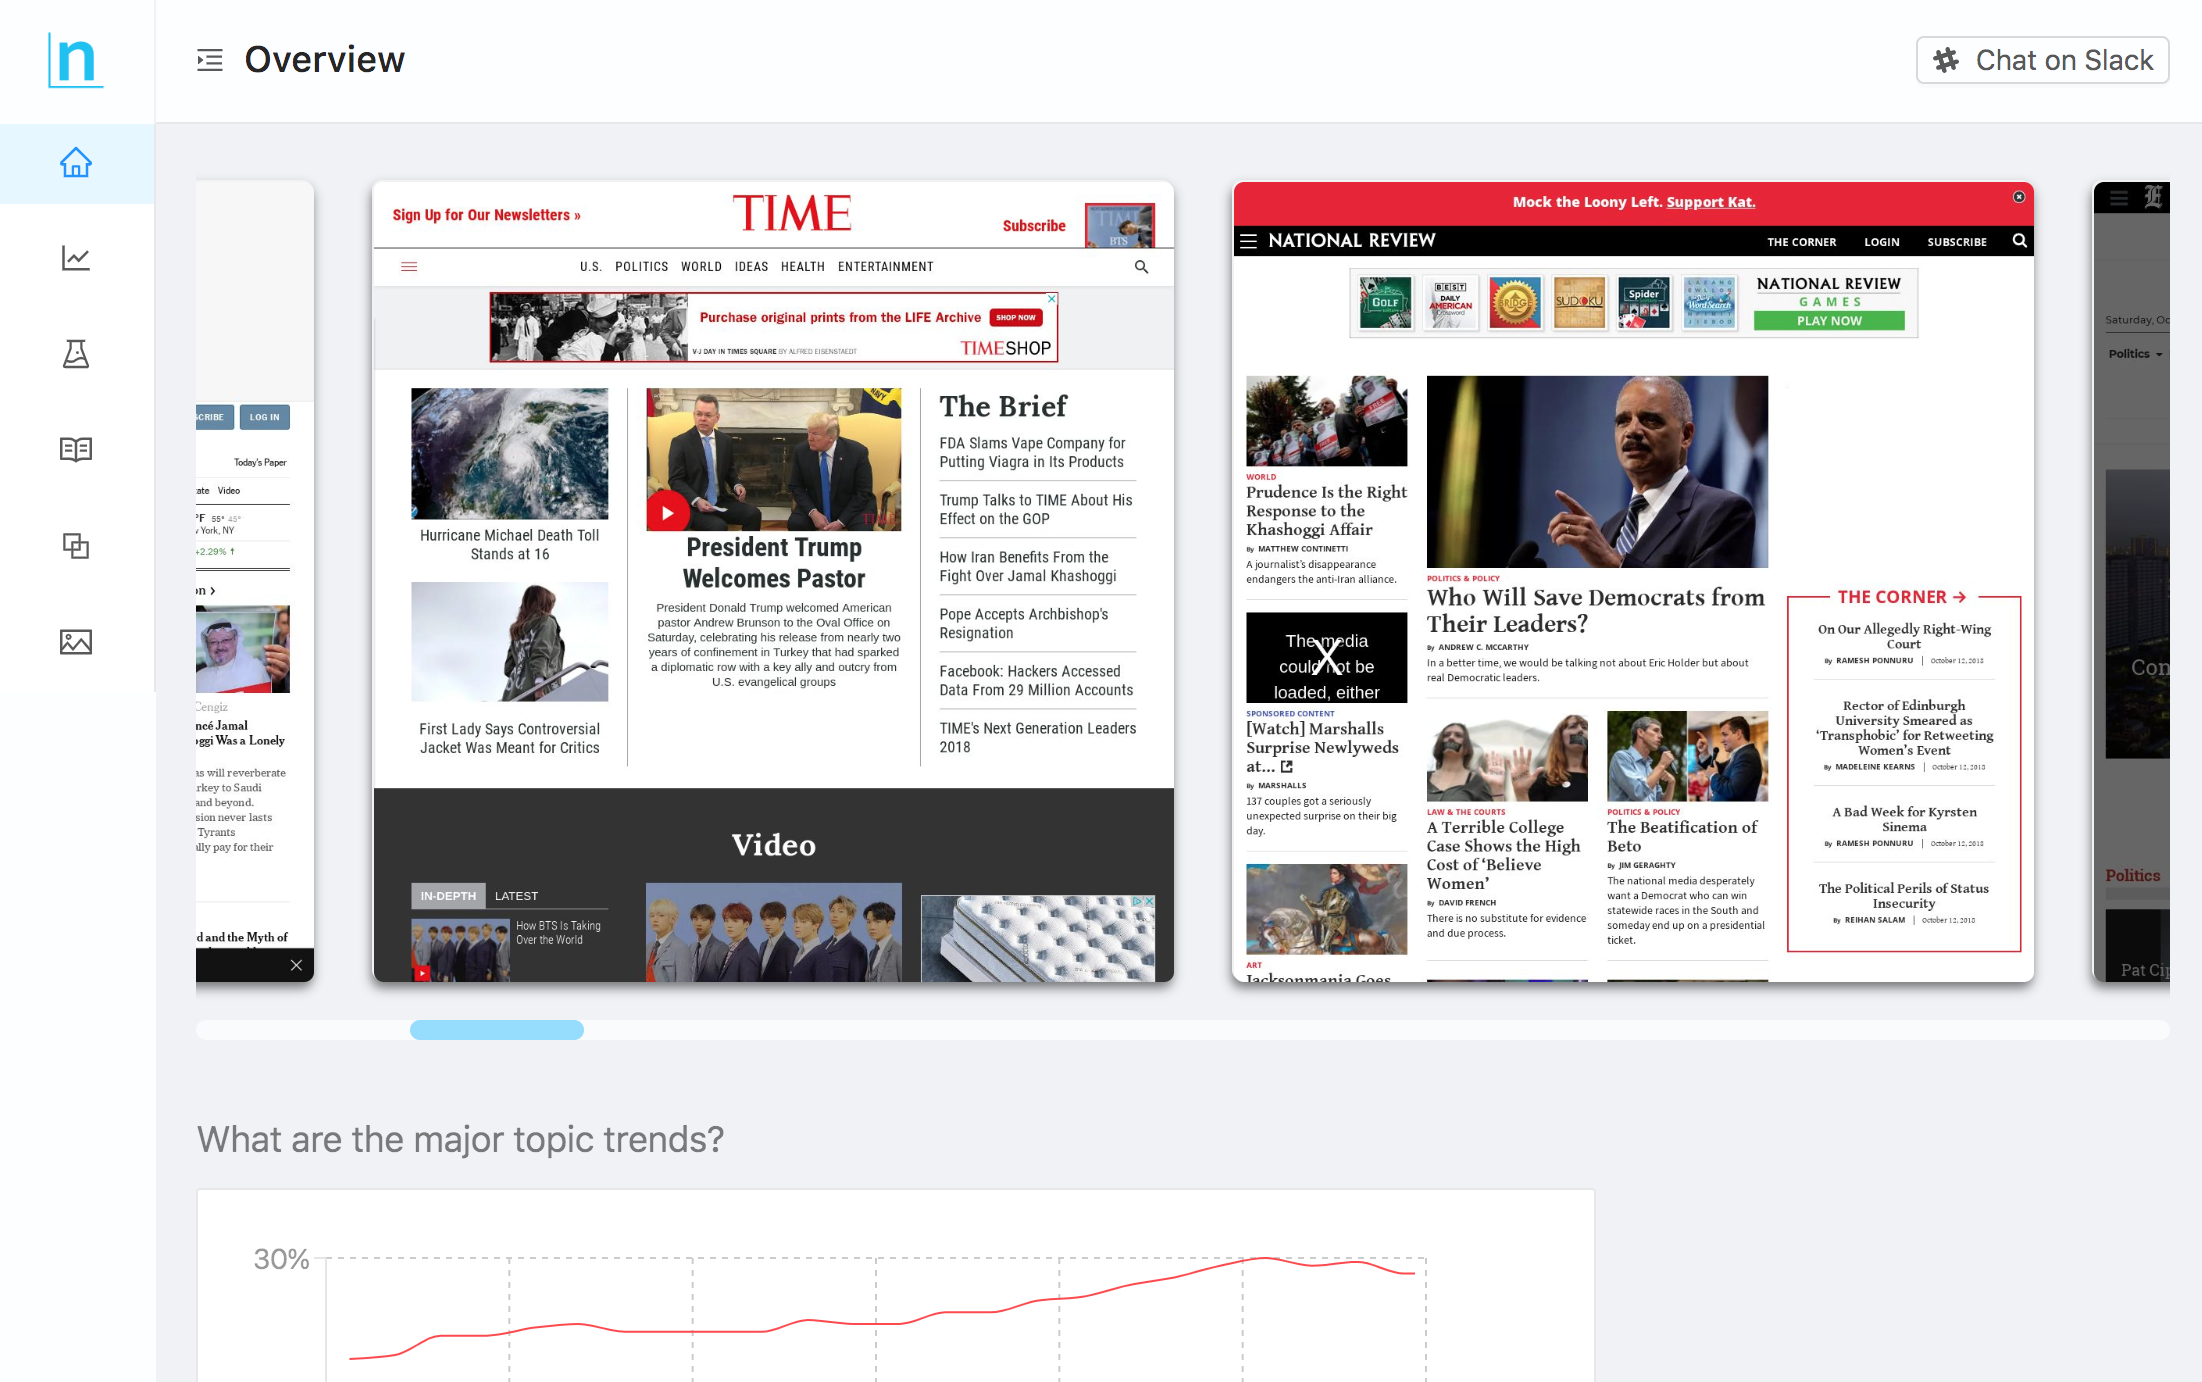Open TIME site search magnifier icon
This screenshot has height=1382, width=2202.
point(1141,267)
